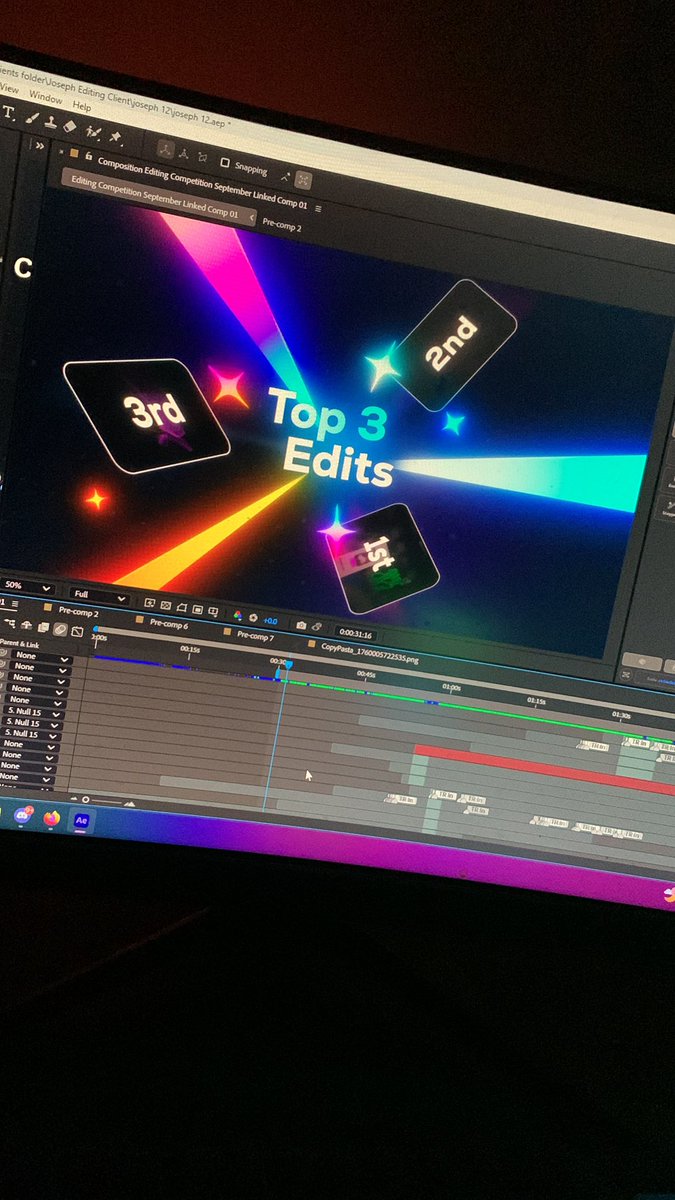Screen dimensions: 675x1200
Task: Click the highlighted snapping options icon
Action: pos(303,180)
